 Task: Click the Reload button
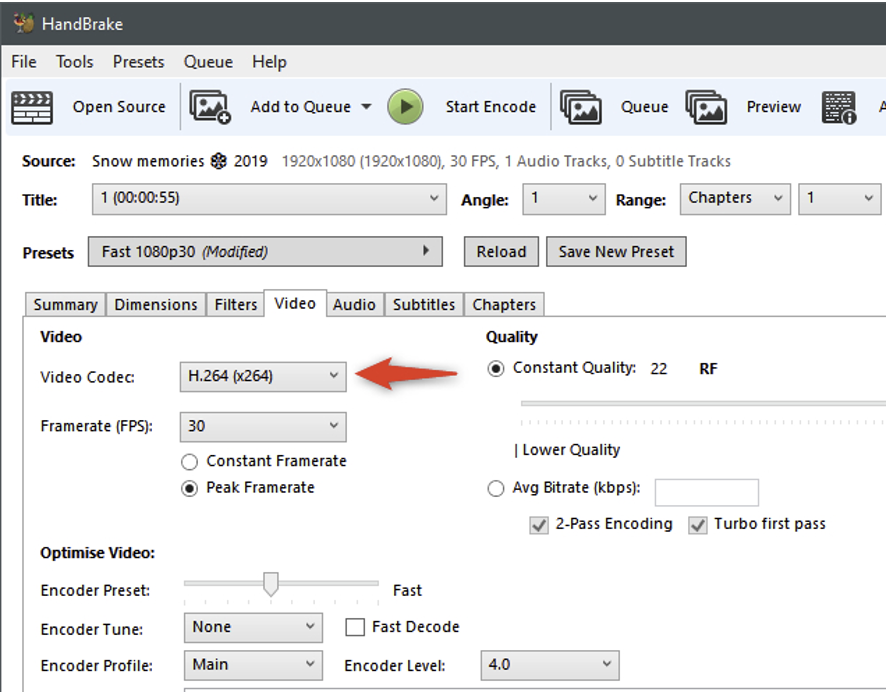click(501, 251)
